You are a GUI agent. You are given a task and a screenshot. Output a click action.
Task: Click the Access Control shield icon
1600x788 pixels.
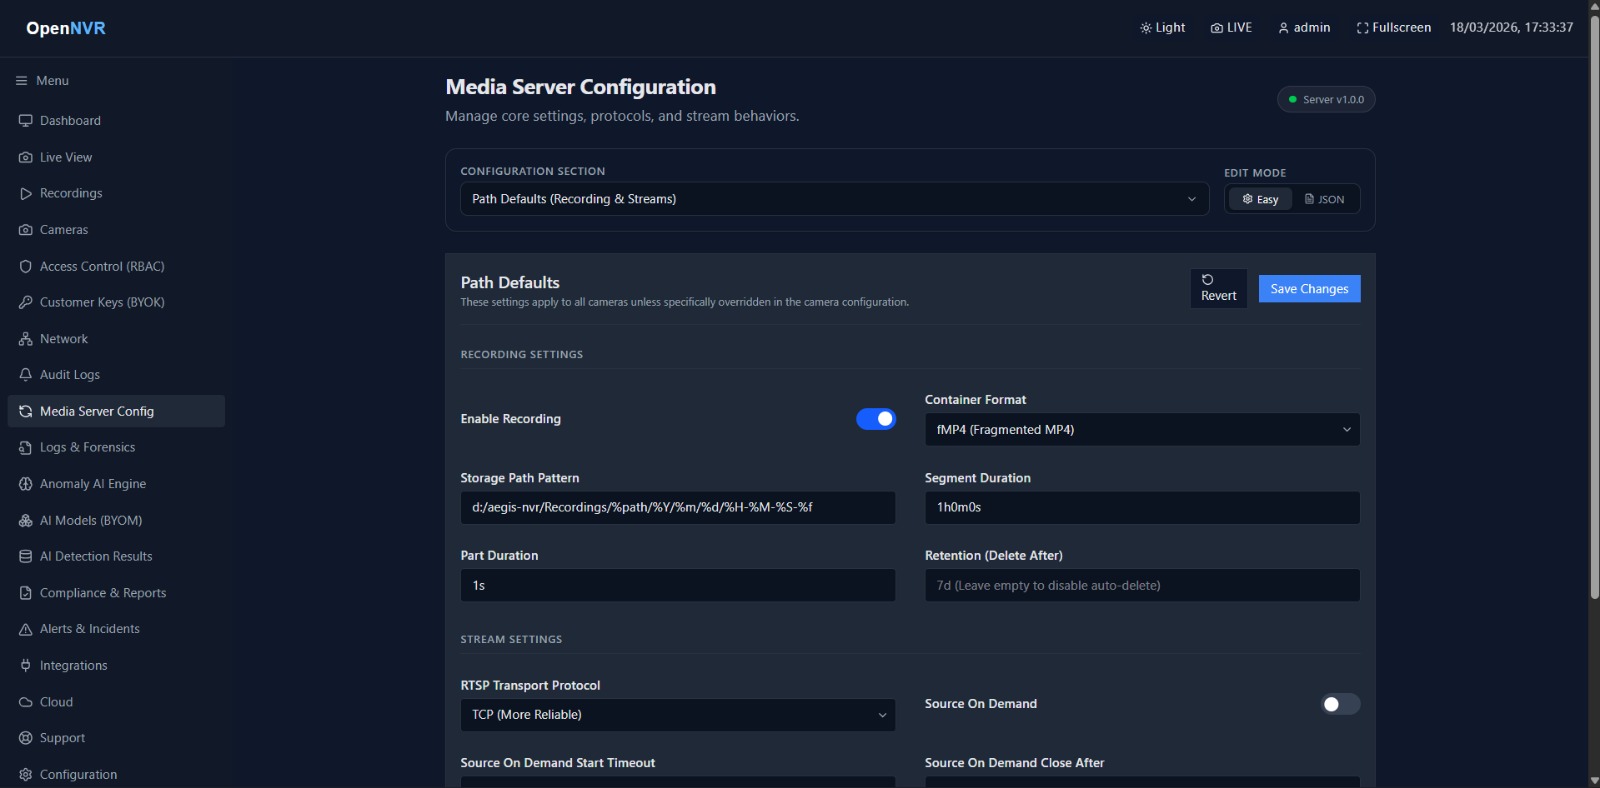tap(26, 267)
